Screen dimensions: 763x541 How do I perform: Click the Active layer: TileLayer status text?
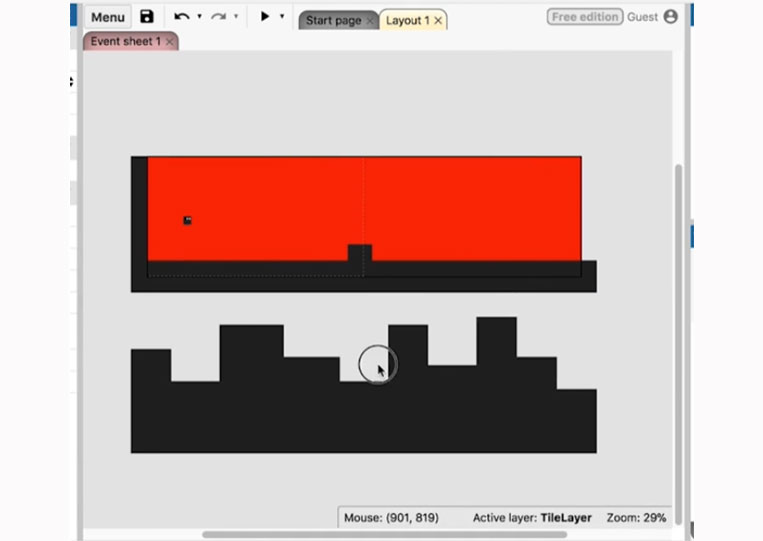532,518
